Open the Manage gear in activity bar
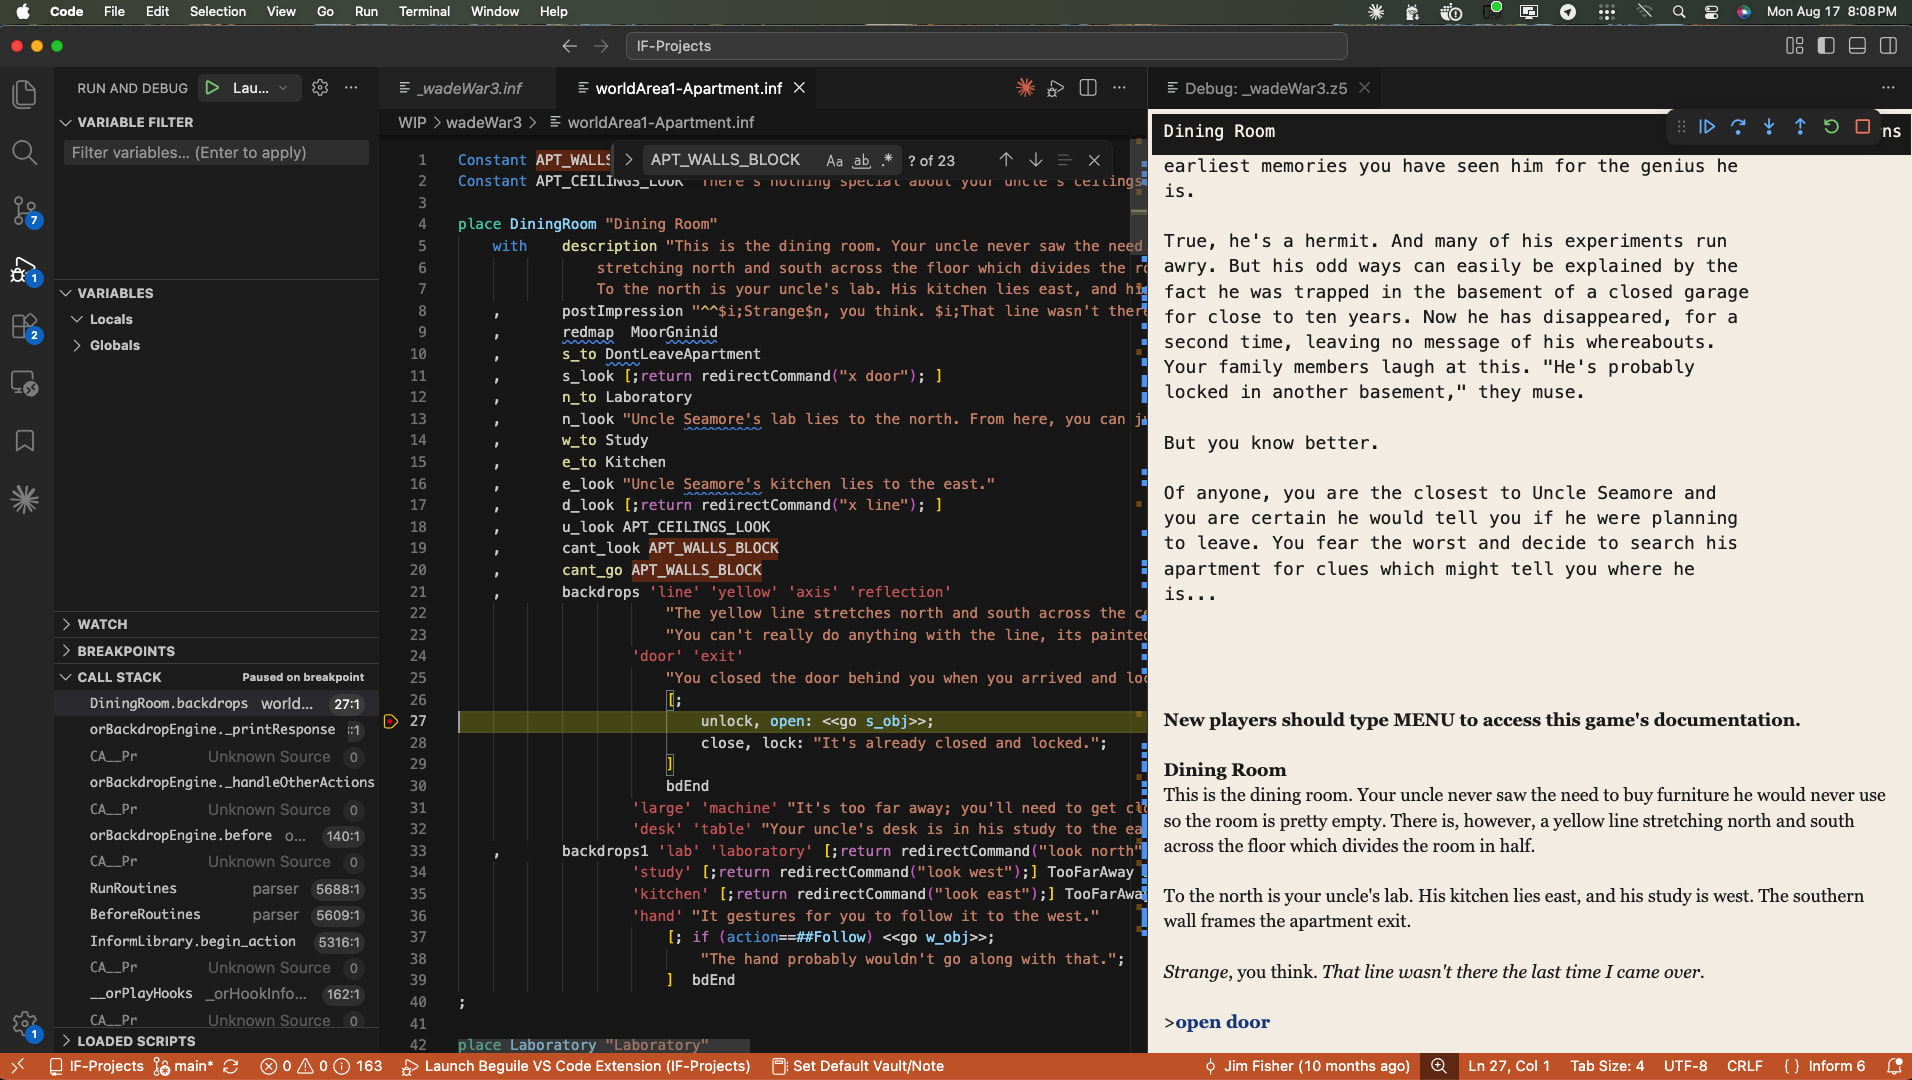 [24, 1023]
